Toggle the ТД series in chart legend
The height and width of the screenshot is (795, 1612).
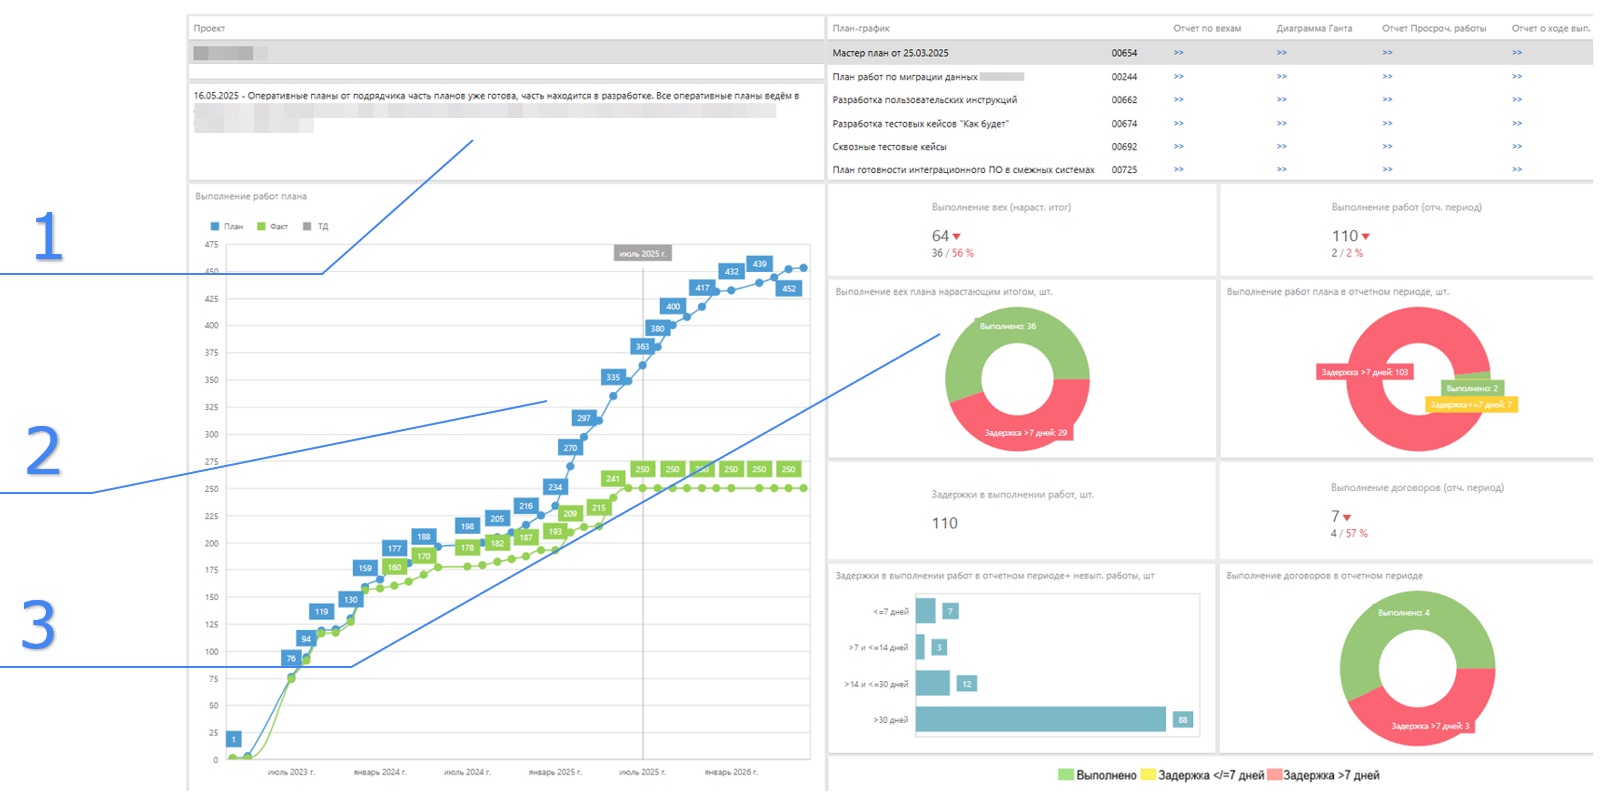pyautogui.click(x=315, y=226)
